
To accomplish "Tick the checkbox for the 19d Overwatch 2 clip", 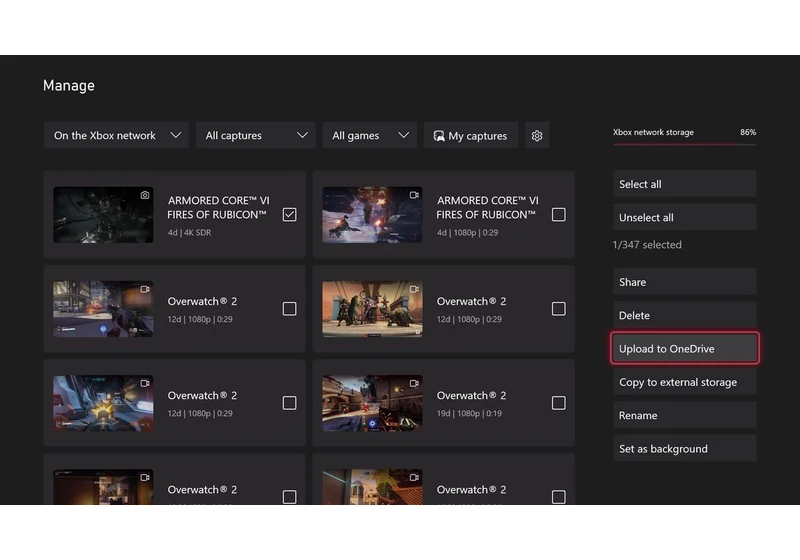I will click(x=559, y=403).
